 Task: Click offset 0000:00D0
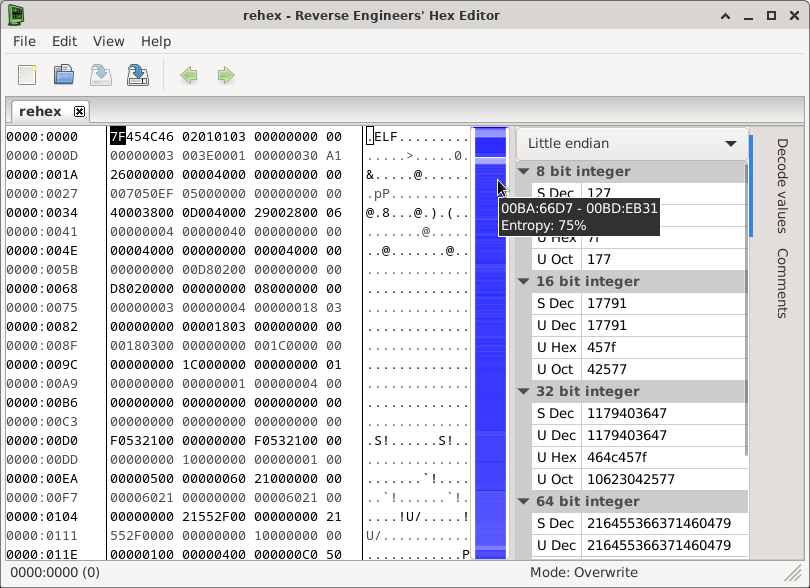pyautogui.click(x=42, y=441)
